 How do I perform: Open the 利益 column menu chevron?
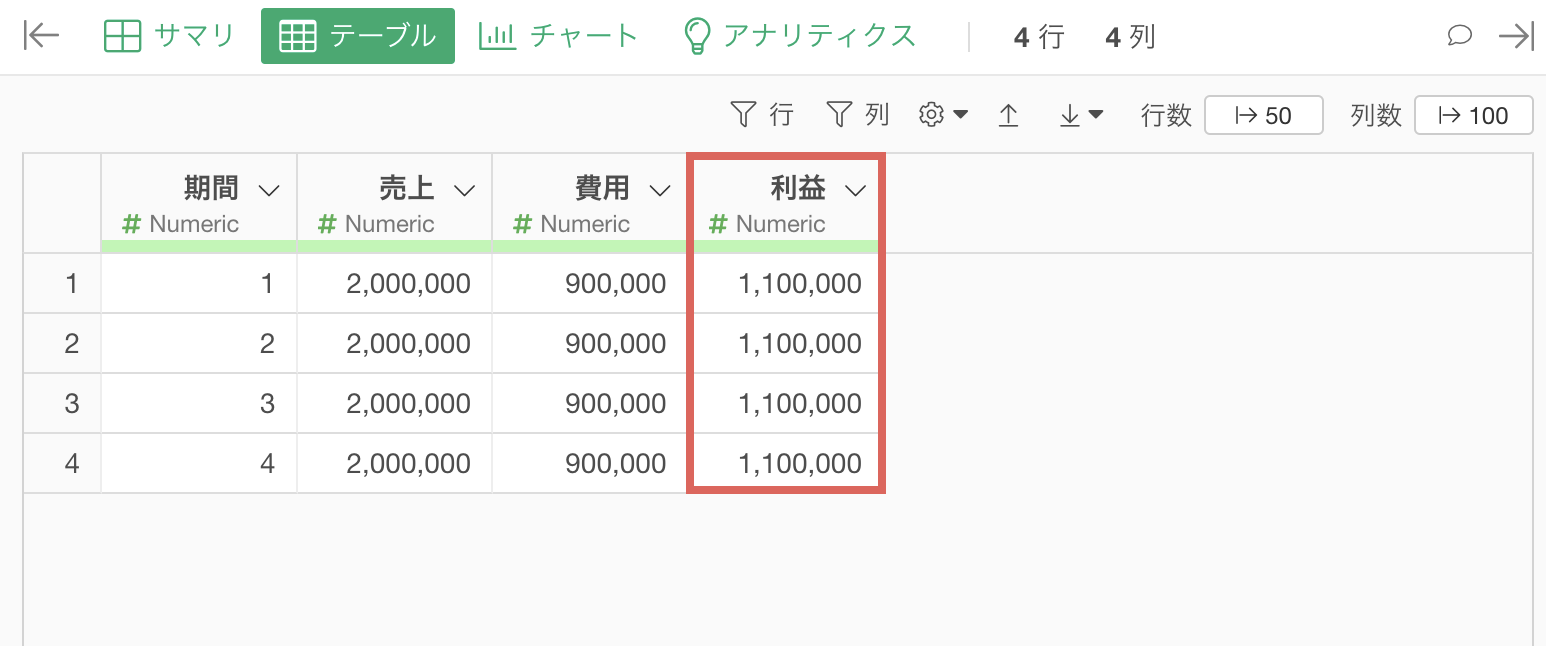click(855, 190)
